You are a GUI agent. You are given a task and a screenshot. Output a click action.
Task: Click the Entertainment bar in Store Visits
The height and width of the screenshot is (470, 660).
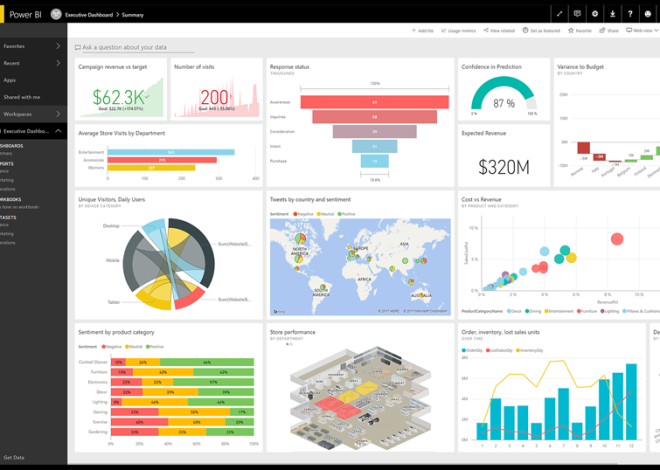pos(171,152)
